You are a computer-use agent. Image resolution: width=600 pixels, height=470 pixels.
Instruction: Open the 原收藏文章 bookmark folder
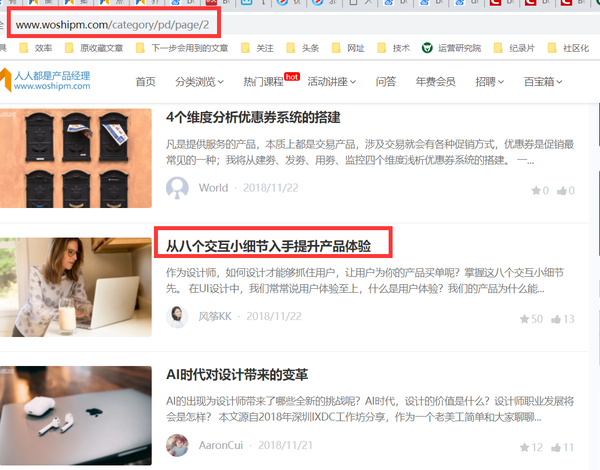(94, 48)
